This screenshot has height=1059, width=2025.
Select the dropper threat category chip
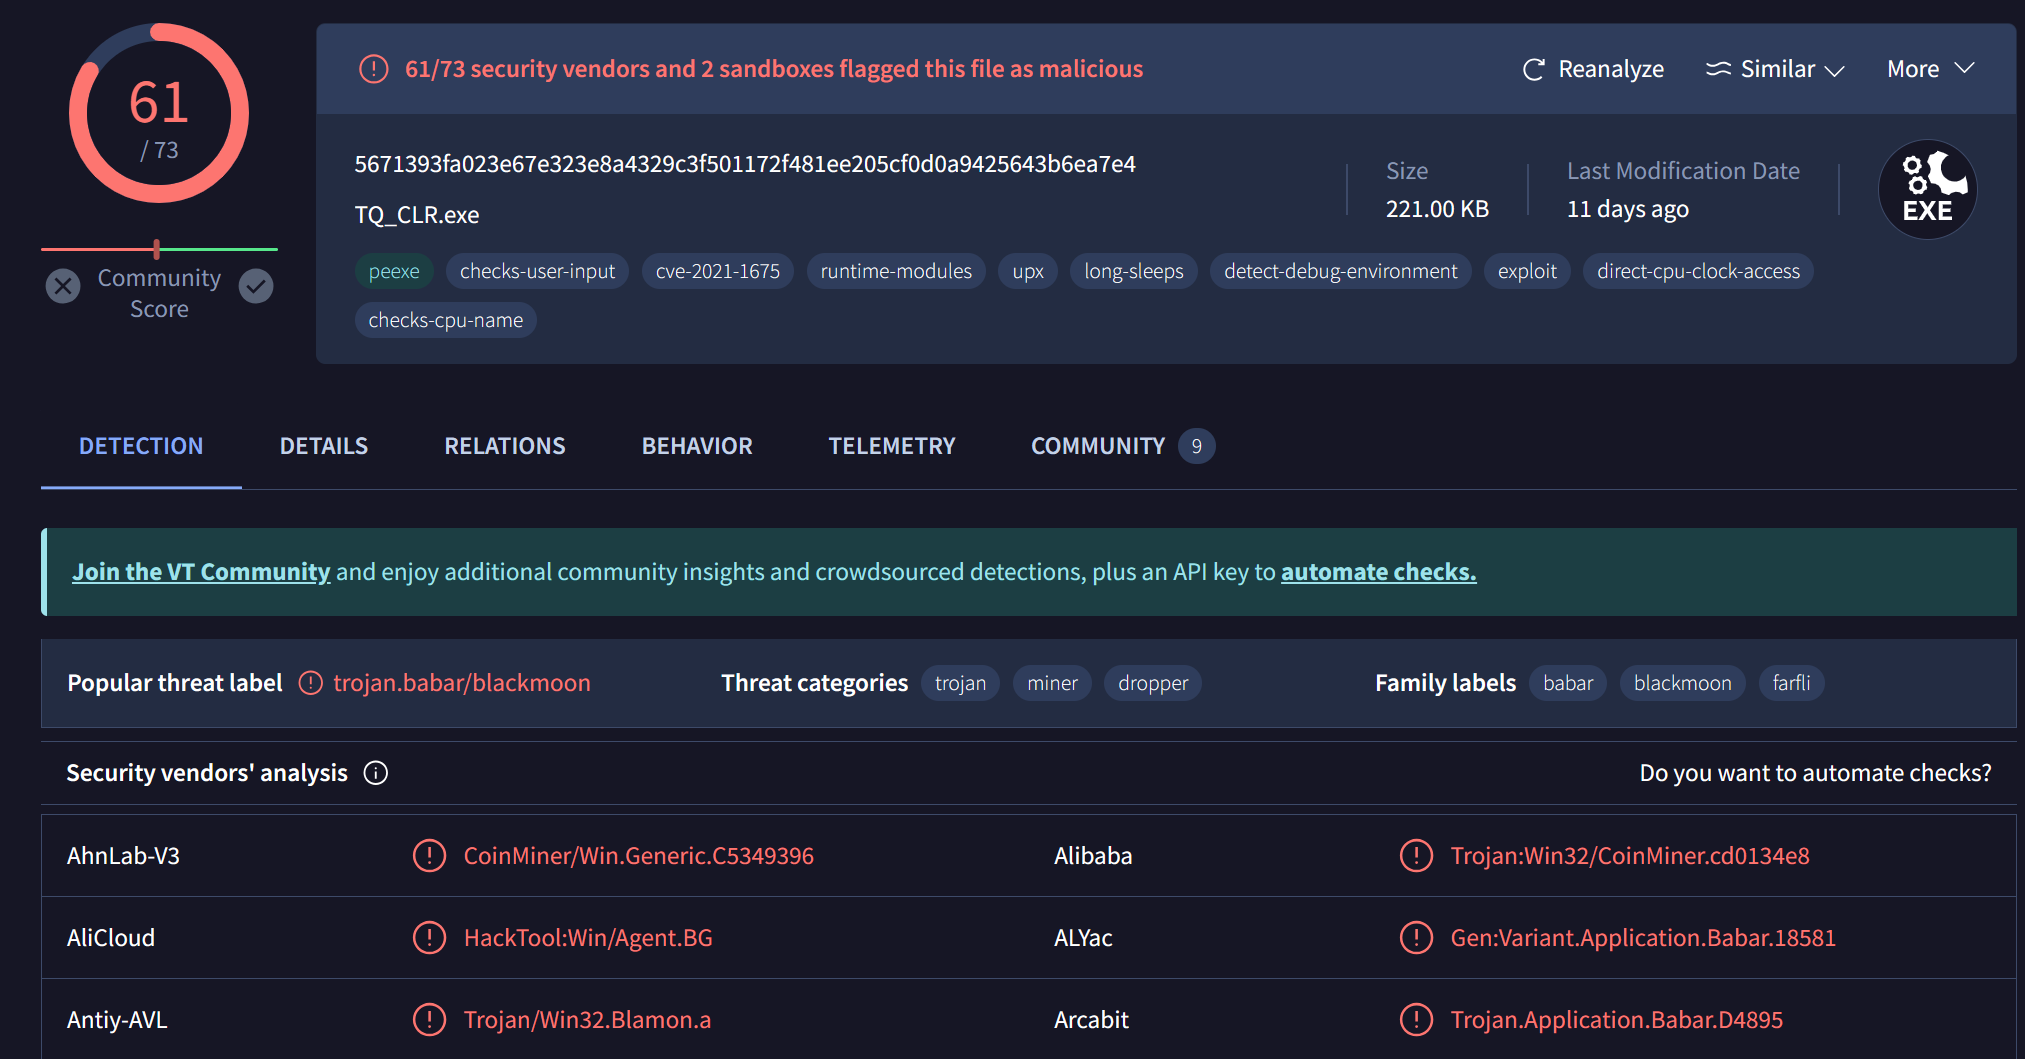(x=1153, y=683)
